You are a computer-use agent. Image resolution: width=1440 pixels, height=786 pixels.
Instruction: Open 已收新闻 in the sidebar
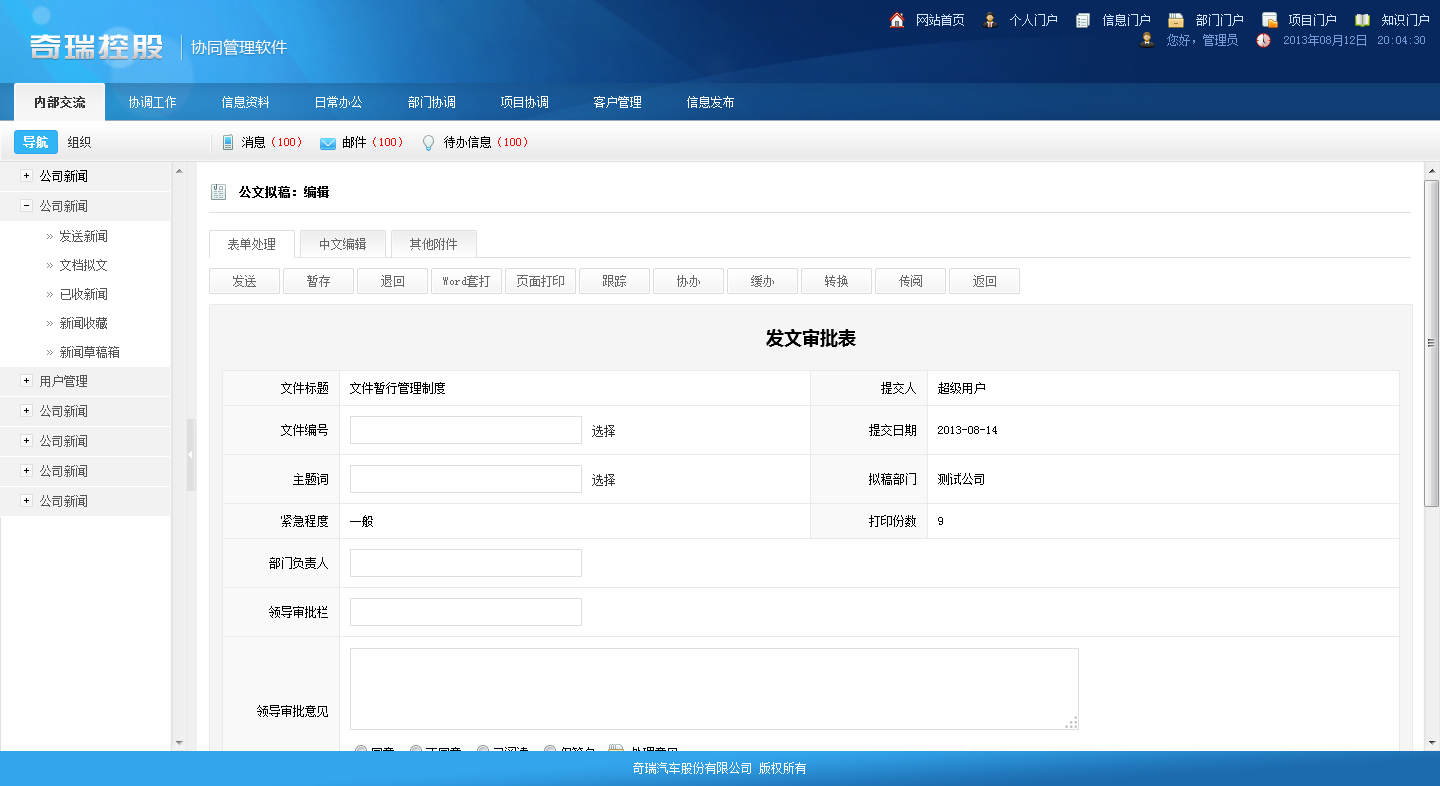pyautogui.click(x=83, y=294)
